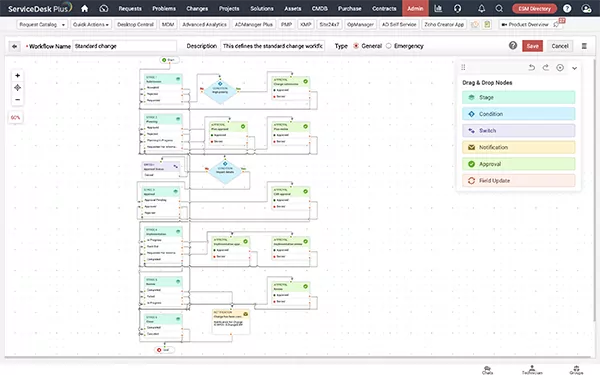Screen dimensions: 600x375
Task: Select the High priority condition diamond
Action: click(220, 92)
